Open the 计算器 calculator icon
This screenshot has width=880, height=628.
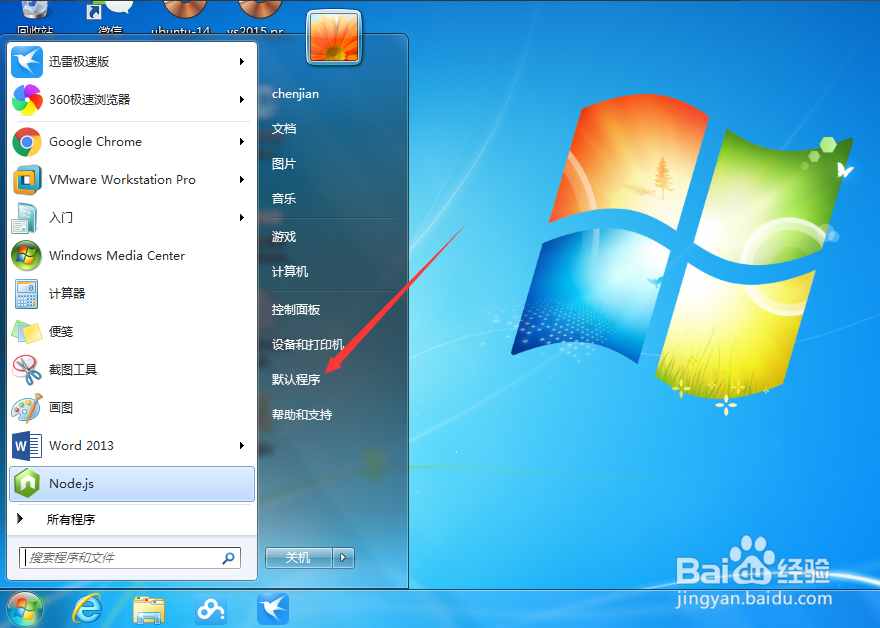[x=26, y=294]
